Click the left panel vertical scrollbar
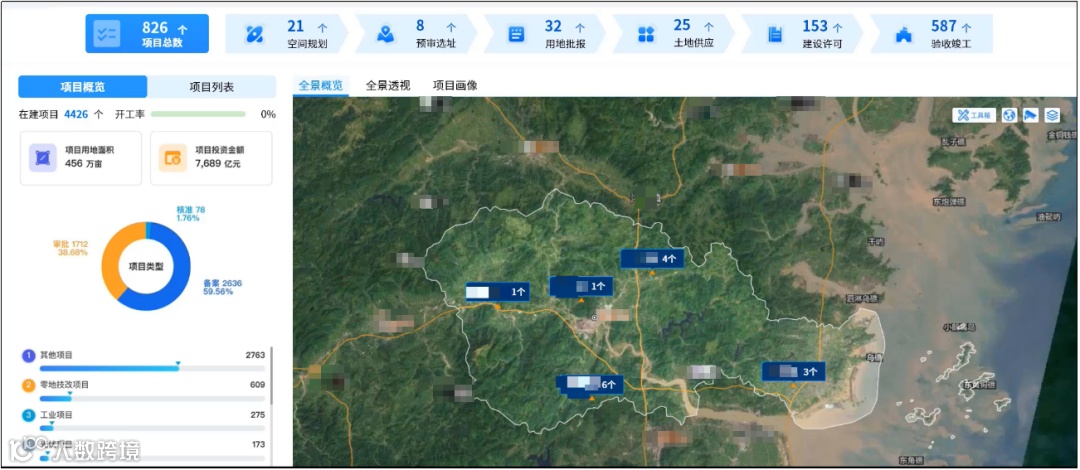The image size is (1080, 470). coord(272,376)
